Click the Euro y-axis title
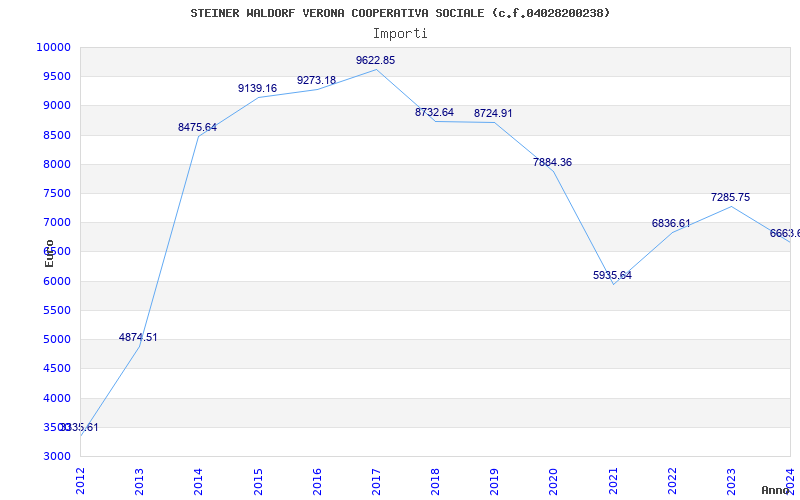This screenshot has height=500, width=800. click(x=49, y=253)
